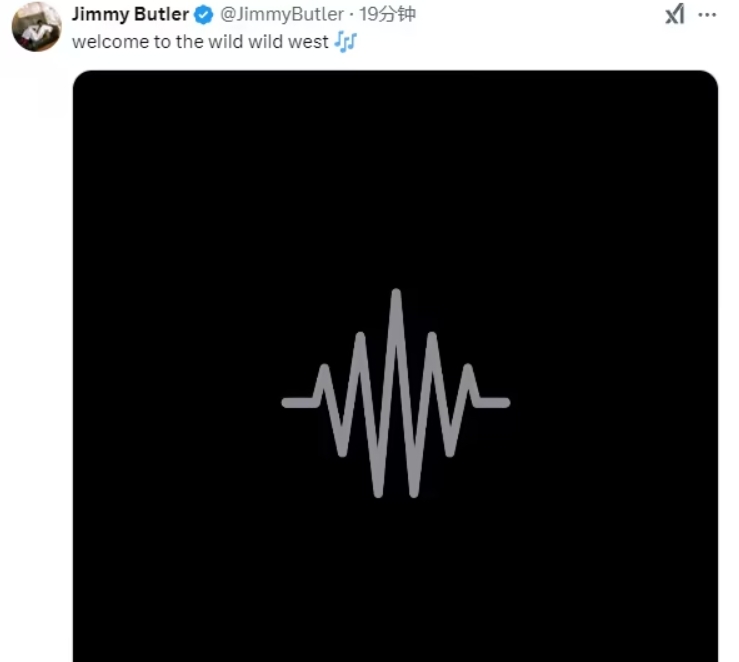The height and width of the screenshot is (662, 739).
Task: Open the post via 19分钟 timestamp
Action: point(387,14)
